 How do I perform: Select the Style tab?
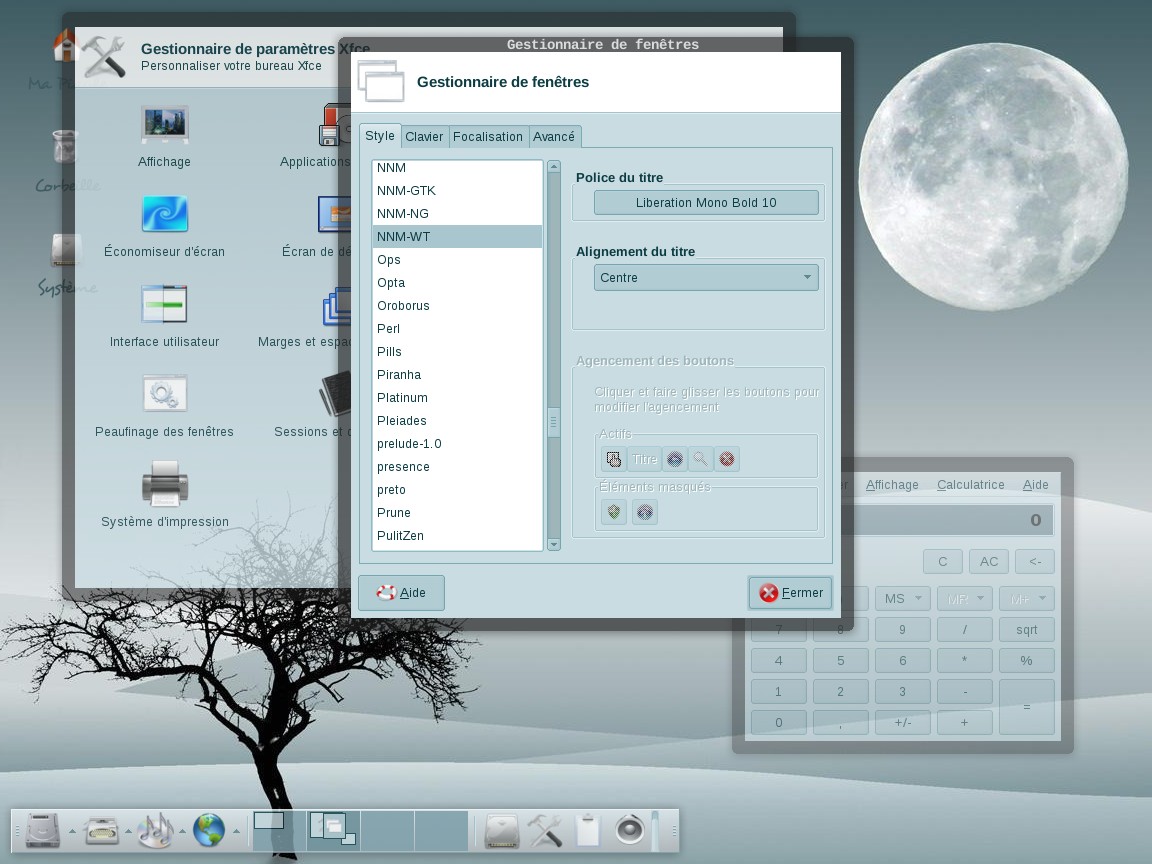380,136
